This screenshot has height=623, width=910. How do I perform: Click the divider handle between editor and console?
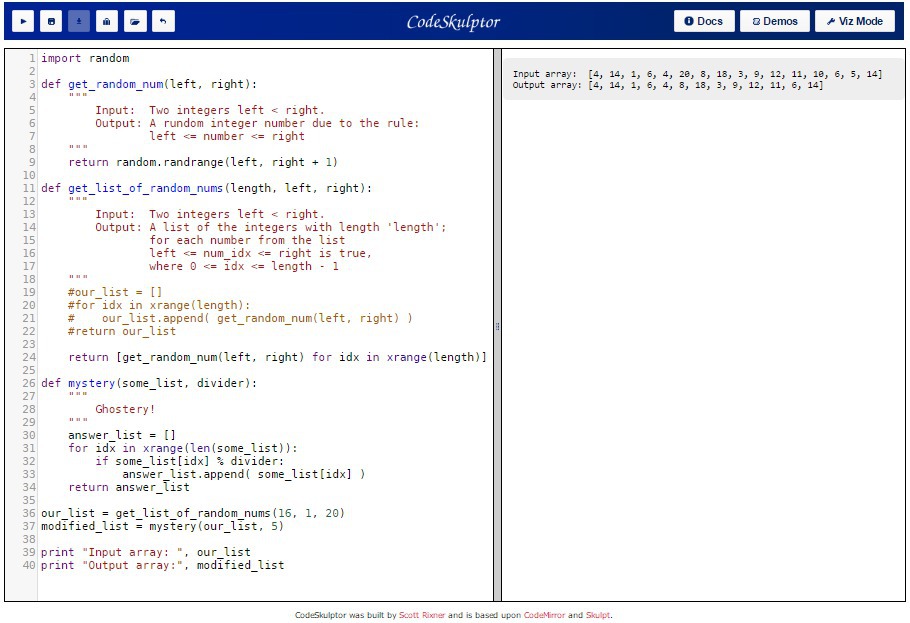tap(497, 326)
